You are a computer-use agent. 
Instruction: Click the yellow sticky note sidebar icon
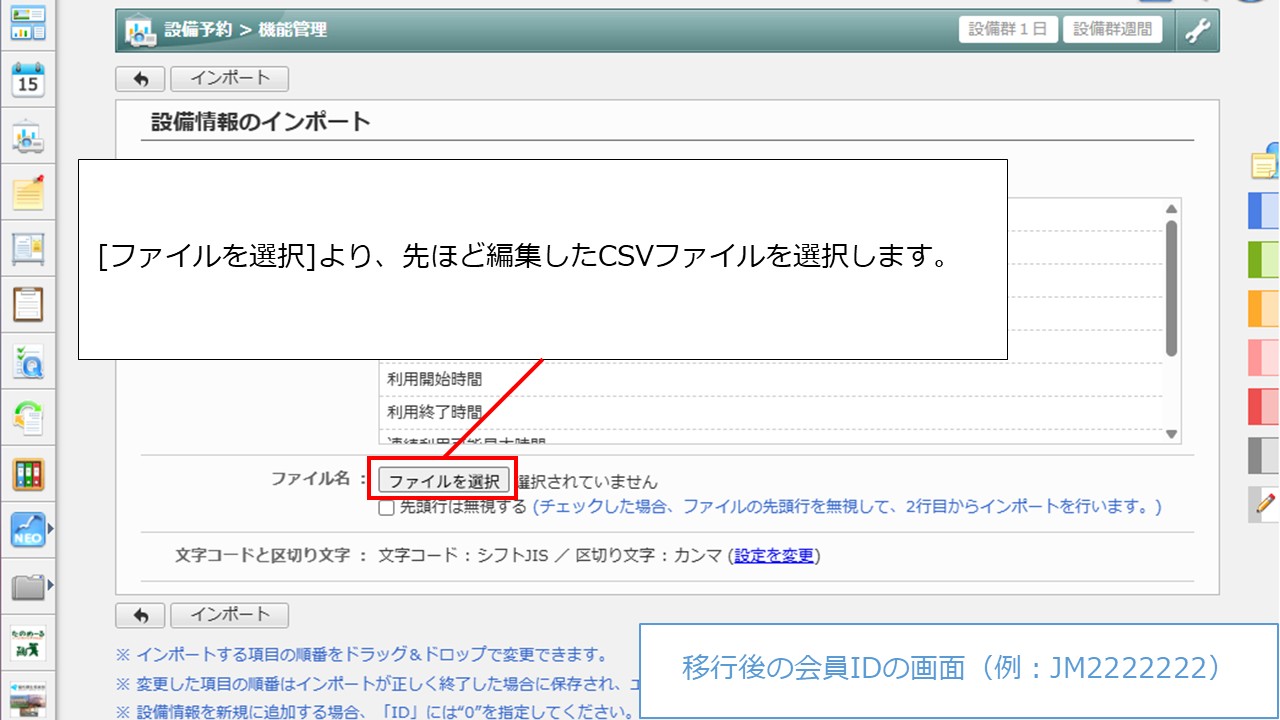tap(28, 193)
